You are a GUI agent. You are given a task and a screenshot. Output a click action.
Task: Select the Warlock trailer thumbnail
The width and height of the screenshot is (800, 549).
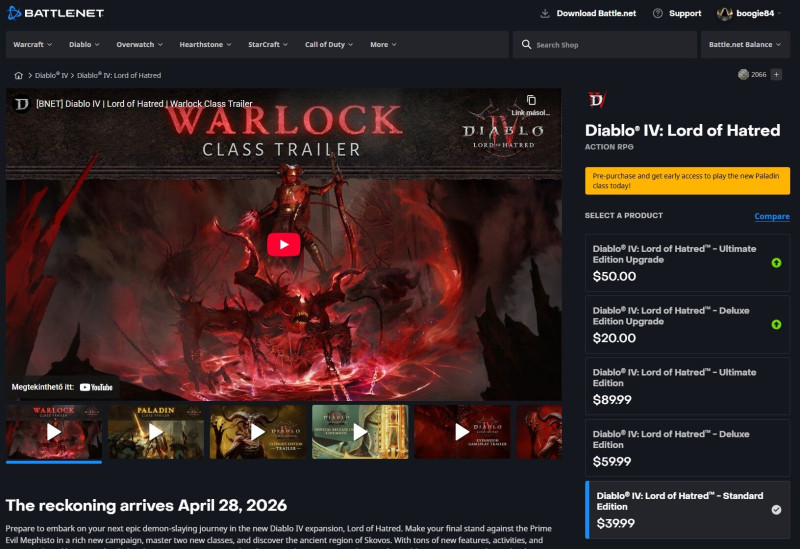[x=54, y=432]
